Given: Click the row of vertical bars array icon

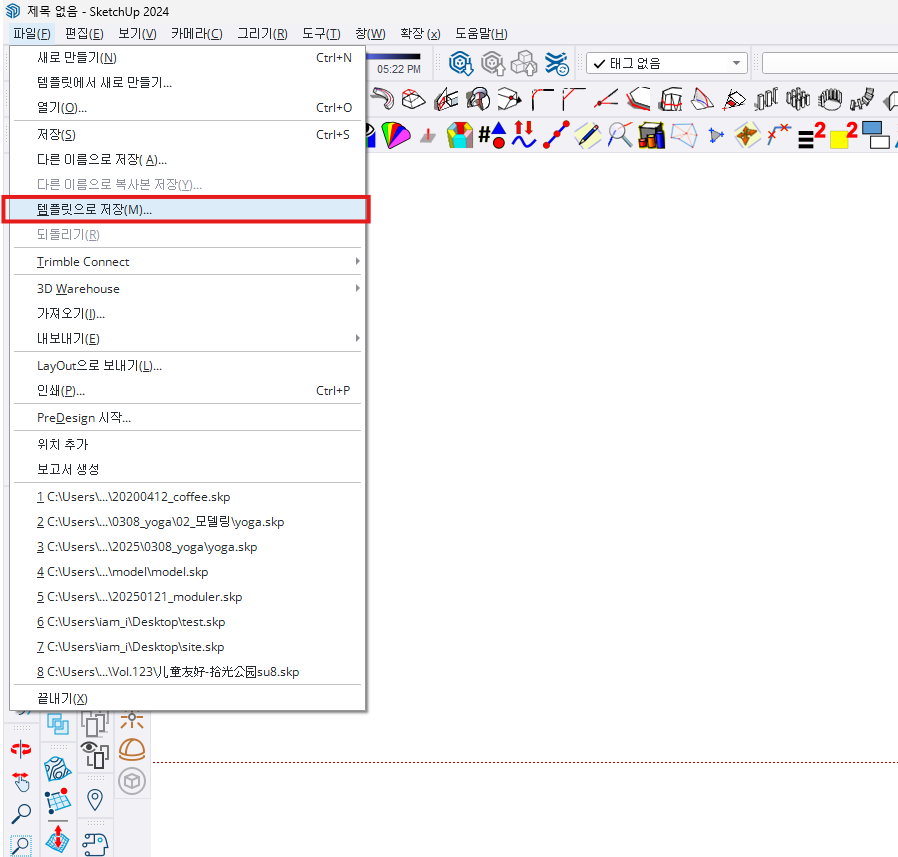Looking at the screenshot, I should pyautogui.click(x=766, y=99).
